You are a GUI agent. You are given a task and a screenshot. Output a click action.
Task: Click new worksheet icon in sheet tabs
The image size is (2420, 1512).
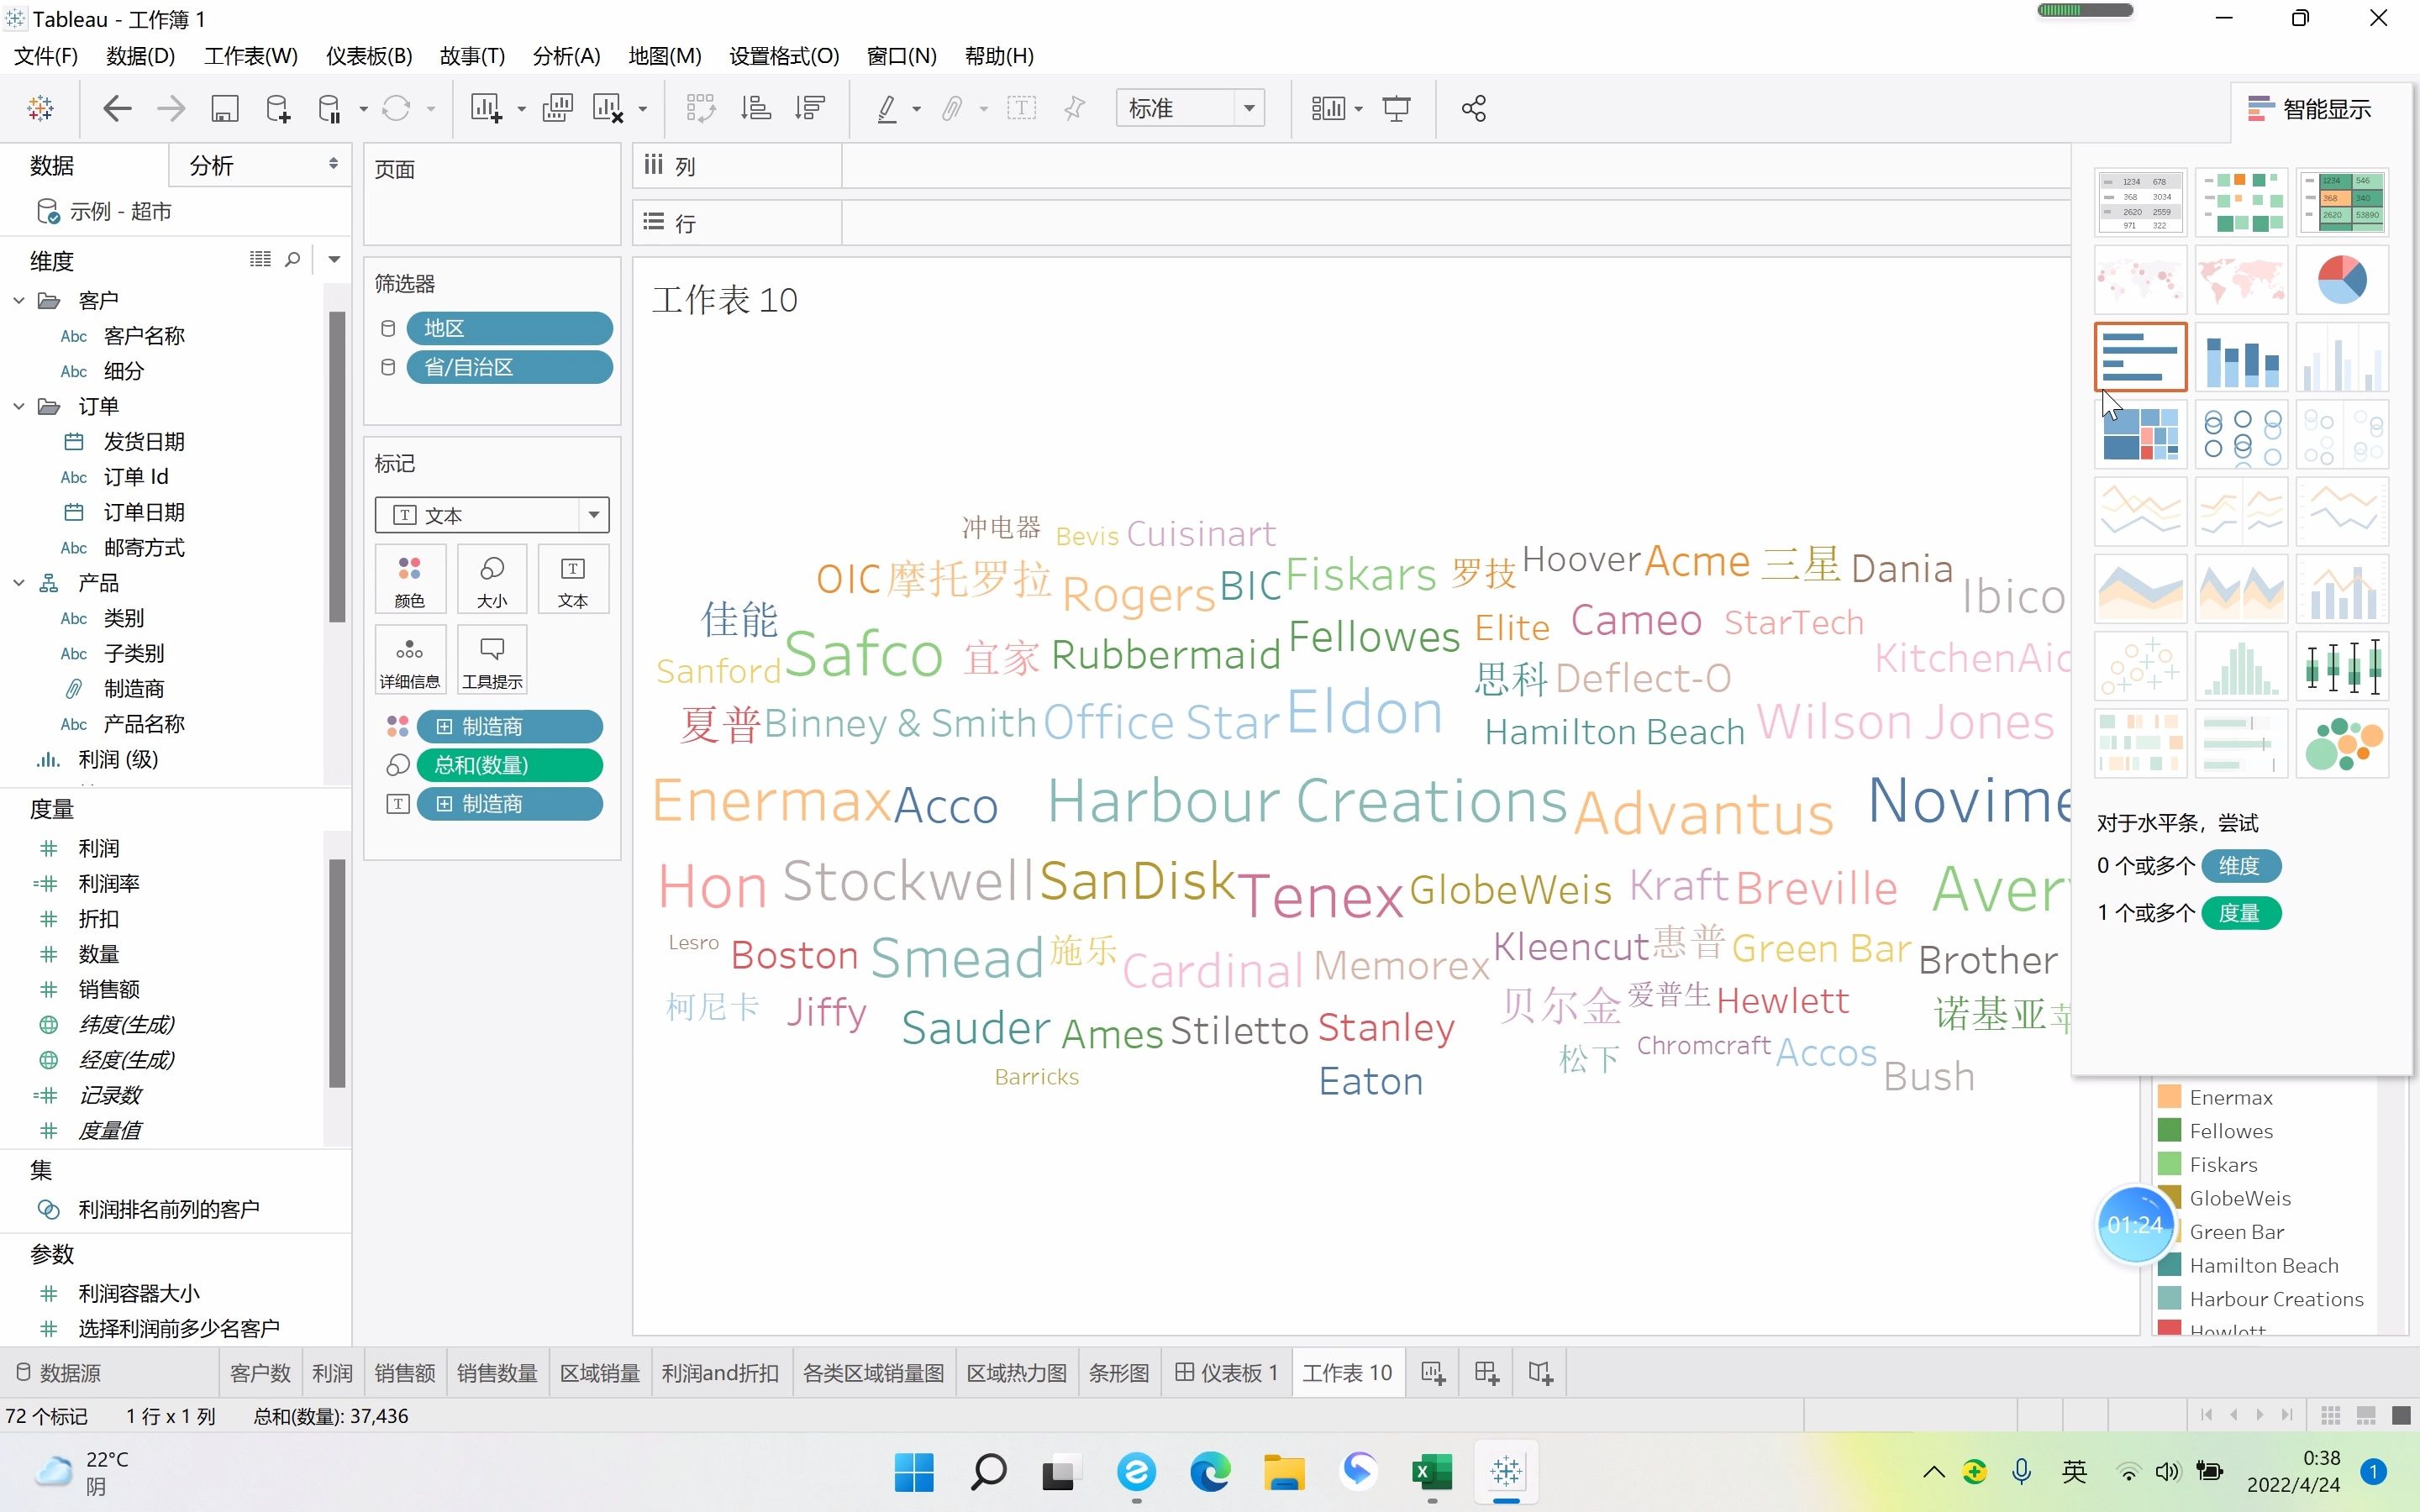coord(1433,1373)
